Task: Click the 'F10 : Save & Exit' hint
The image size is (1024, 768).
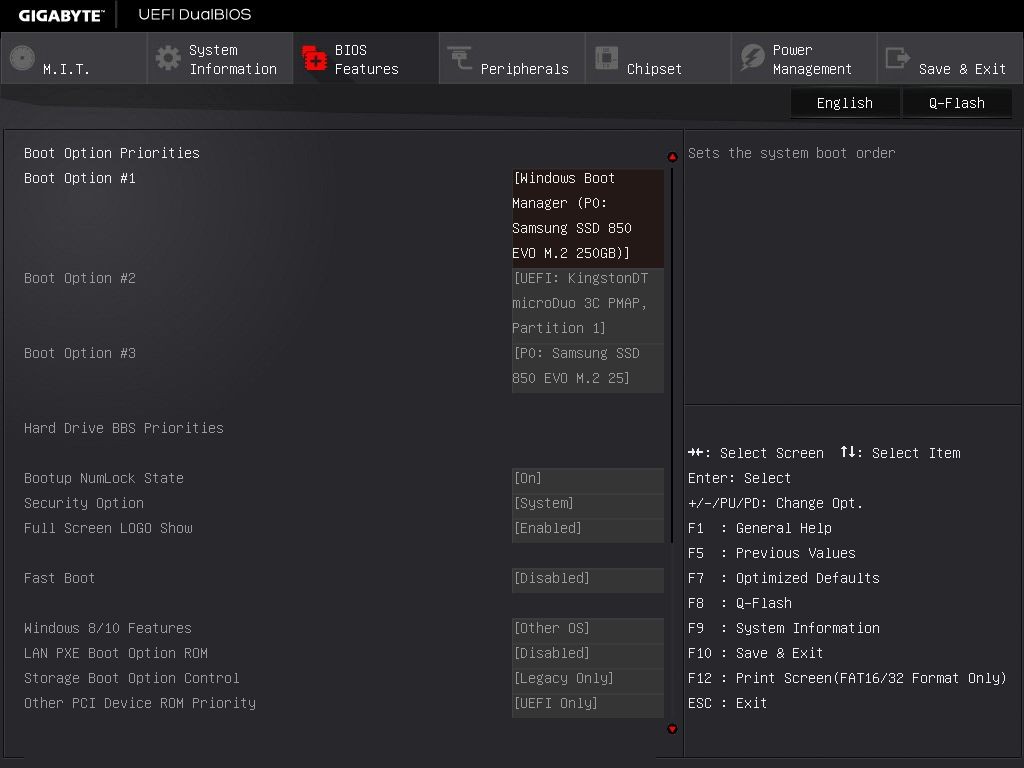Action: pos(756,653)
